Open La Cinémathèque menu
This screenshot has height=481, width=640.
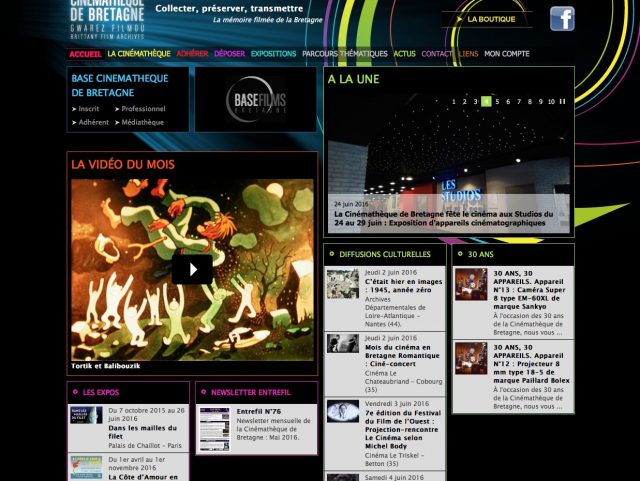pyautogui.click(x=139, y=53)
